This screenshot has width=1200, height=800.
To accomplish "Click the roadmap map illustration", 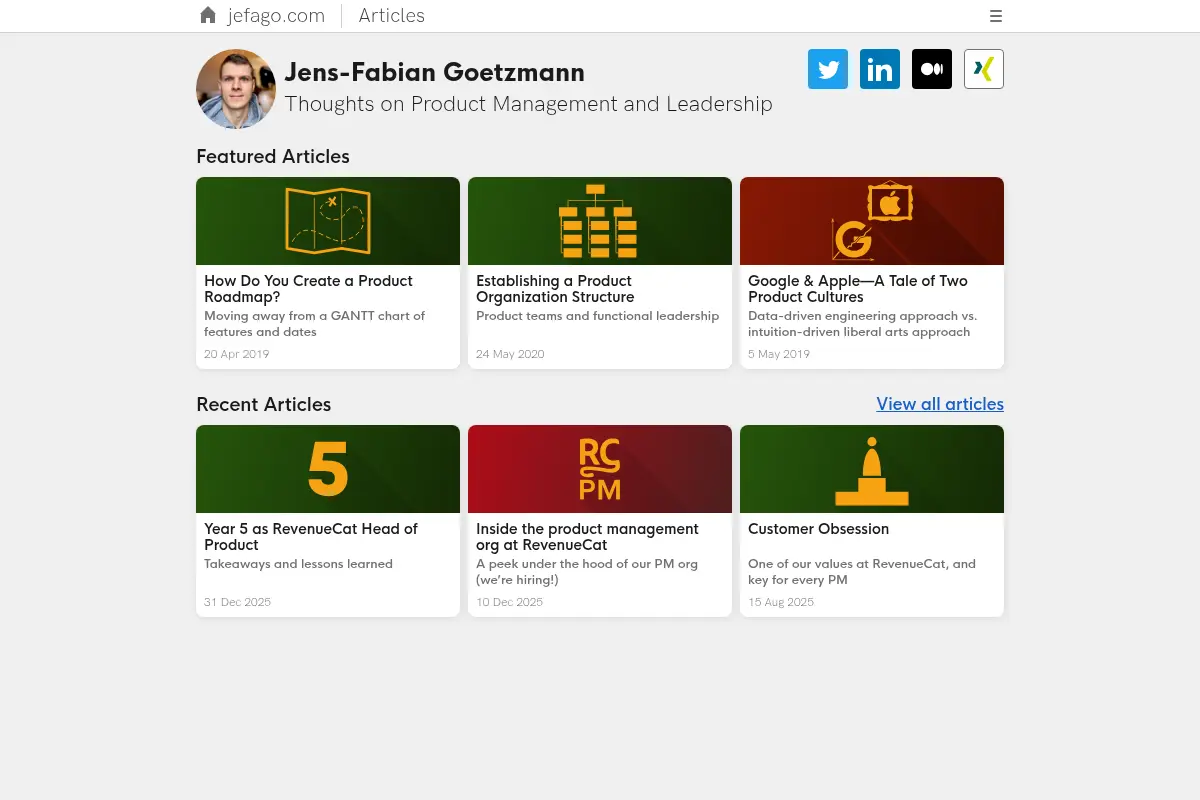I will (328, 220).
